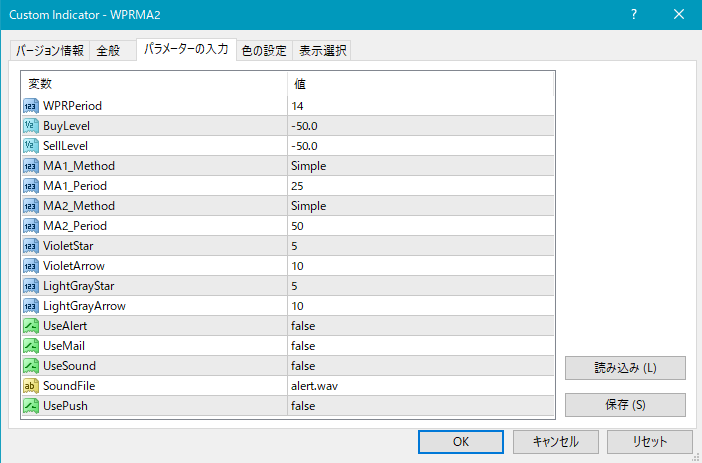This screenshot has height=463, width=702.
Task: Click the 読み込み (L) button
Action: (625, 368)
